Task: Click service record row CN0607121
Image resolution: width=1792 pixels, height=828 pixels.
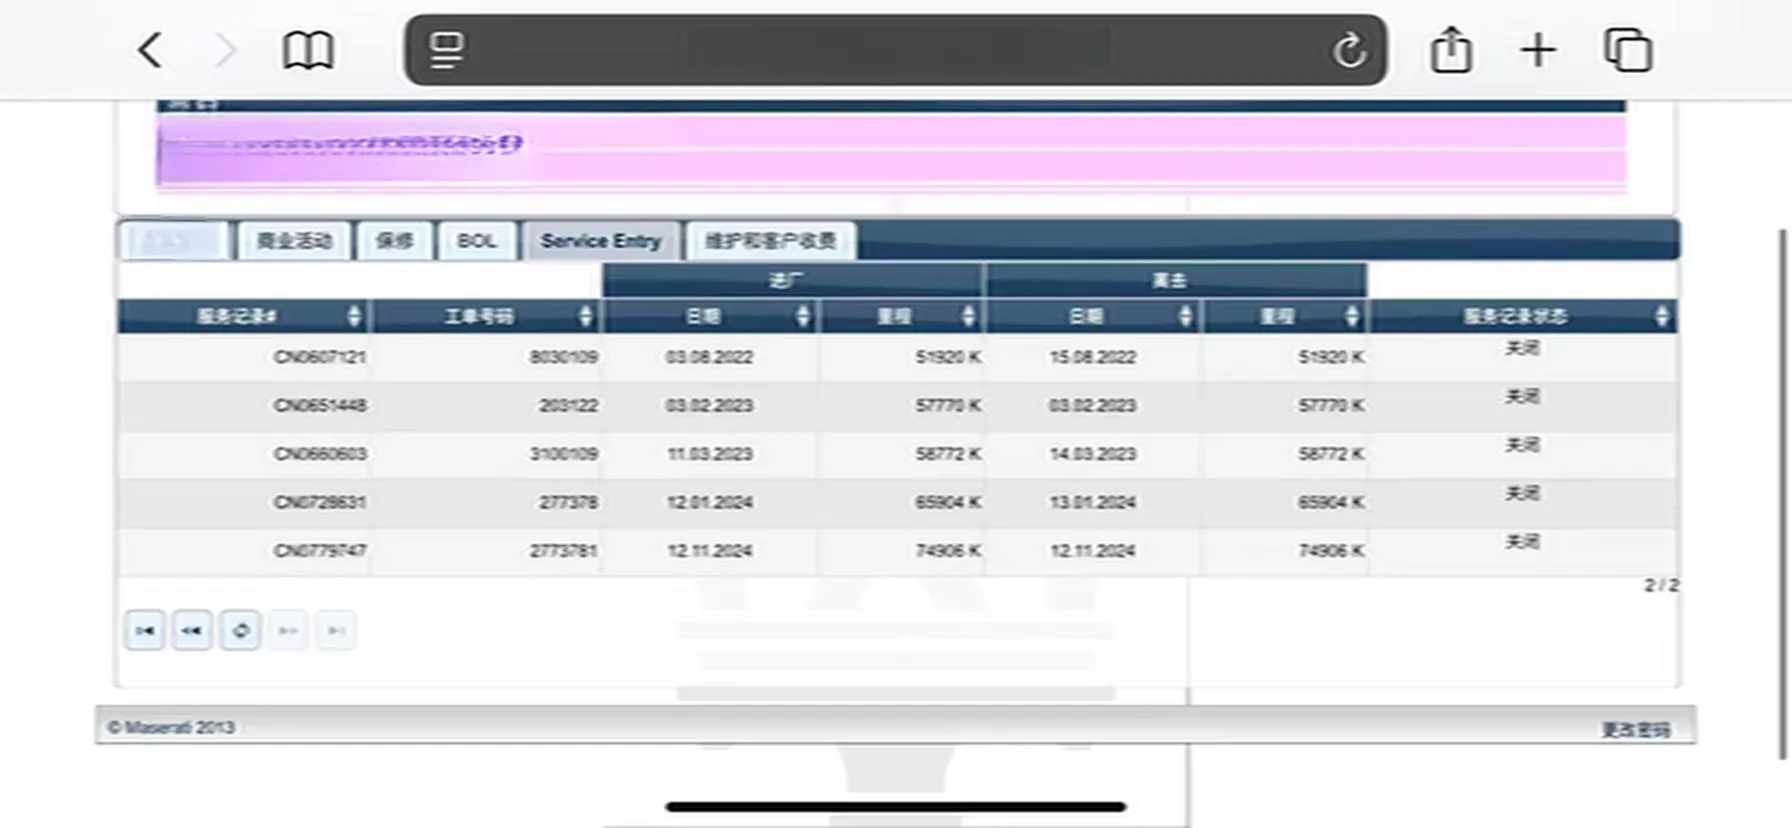Action: (x=320, y=357)
